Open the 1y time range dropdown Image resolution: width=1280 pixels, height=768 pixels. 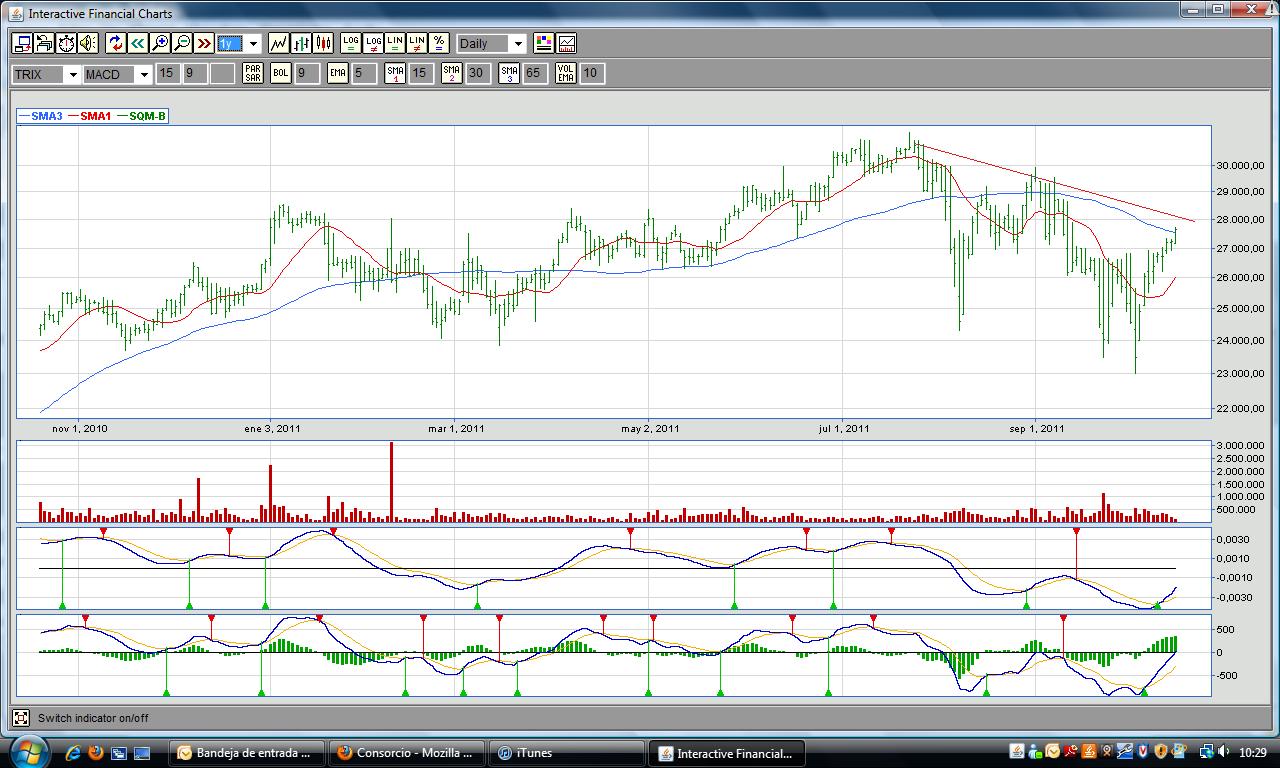[x=253, y=44]
